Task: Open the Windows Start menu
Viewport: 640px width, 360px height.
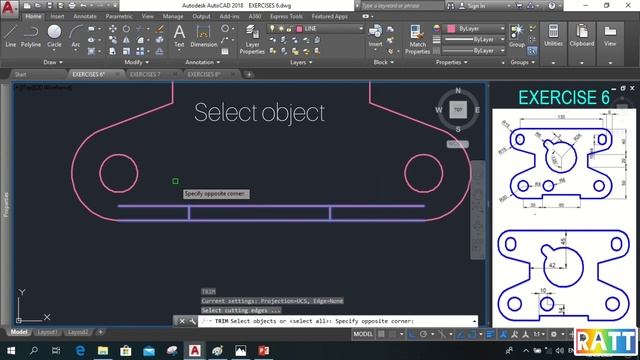Action: [11, 351]
